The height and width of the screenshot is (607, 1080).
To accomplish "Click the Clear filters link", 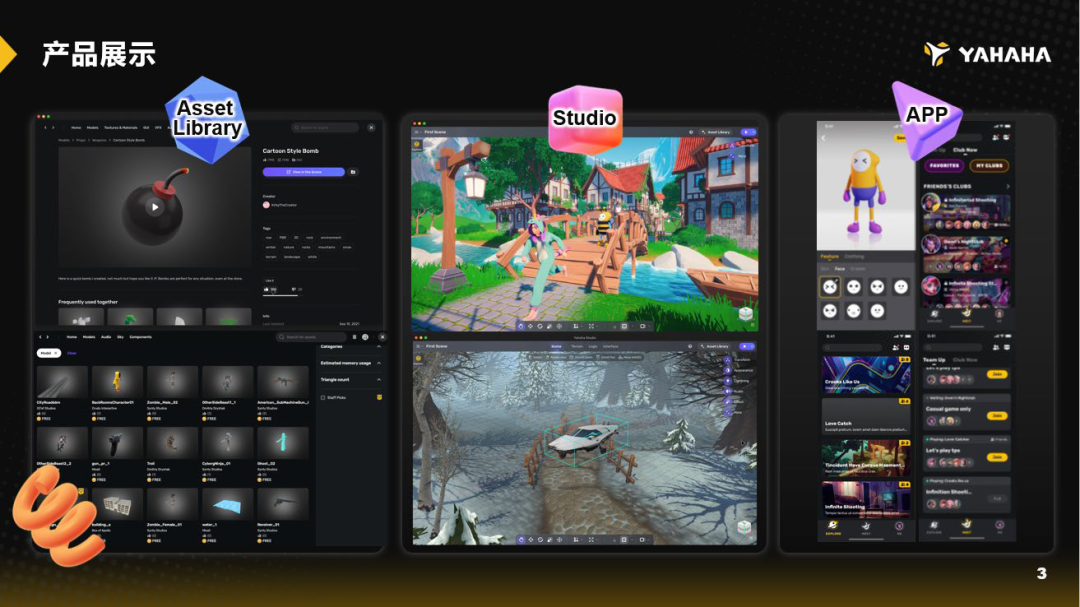I will point(72,353).
